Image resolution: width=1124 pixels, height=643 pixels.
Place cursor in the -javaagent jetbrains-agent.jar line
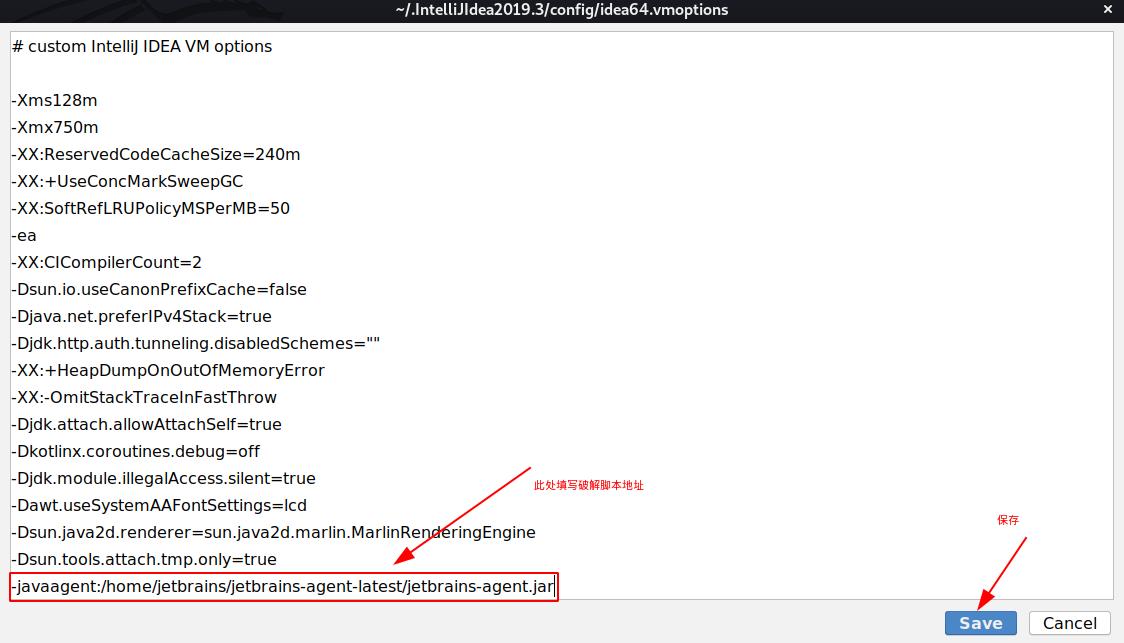pyautogui.click(x=282, y=586)
